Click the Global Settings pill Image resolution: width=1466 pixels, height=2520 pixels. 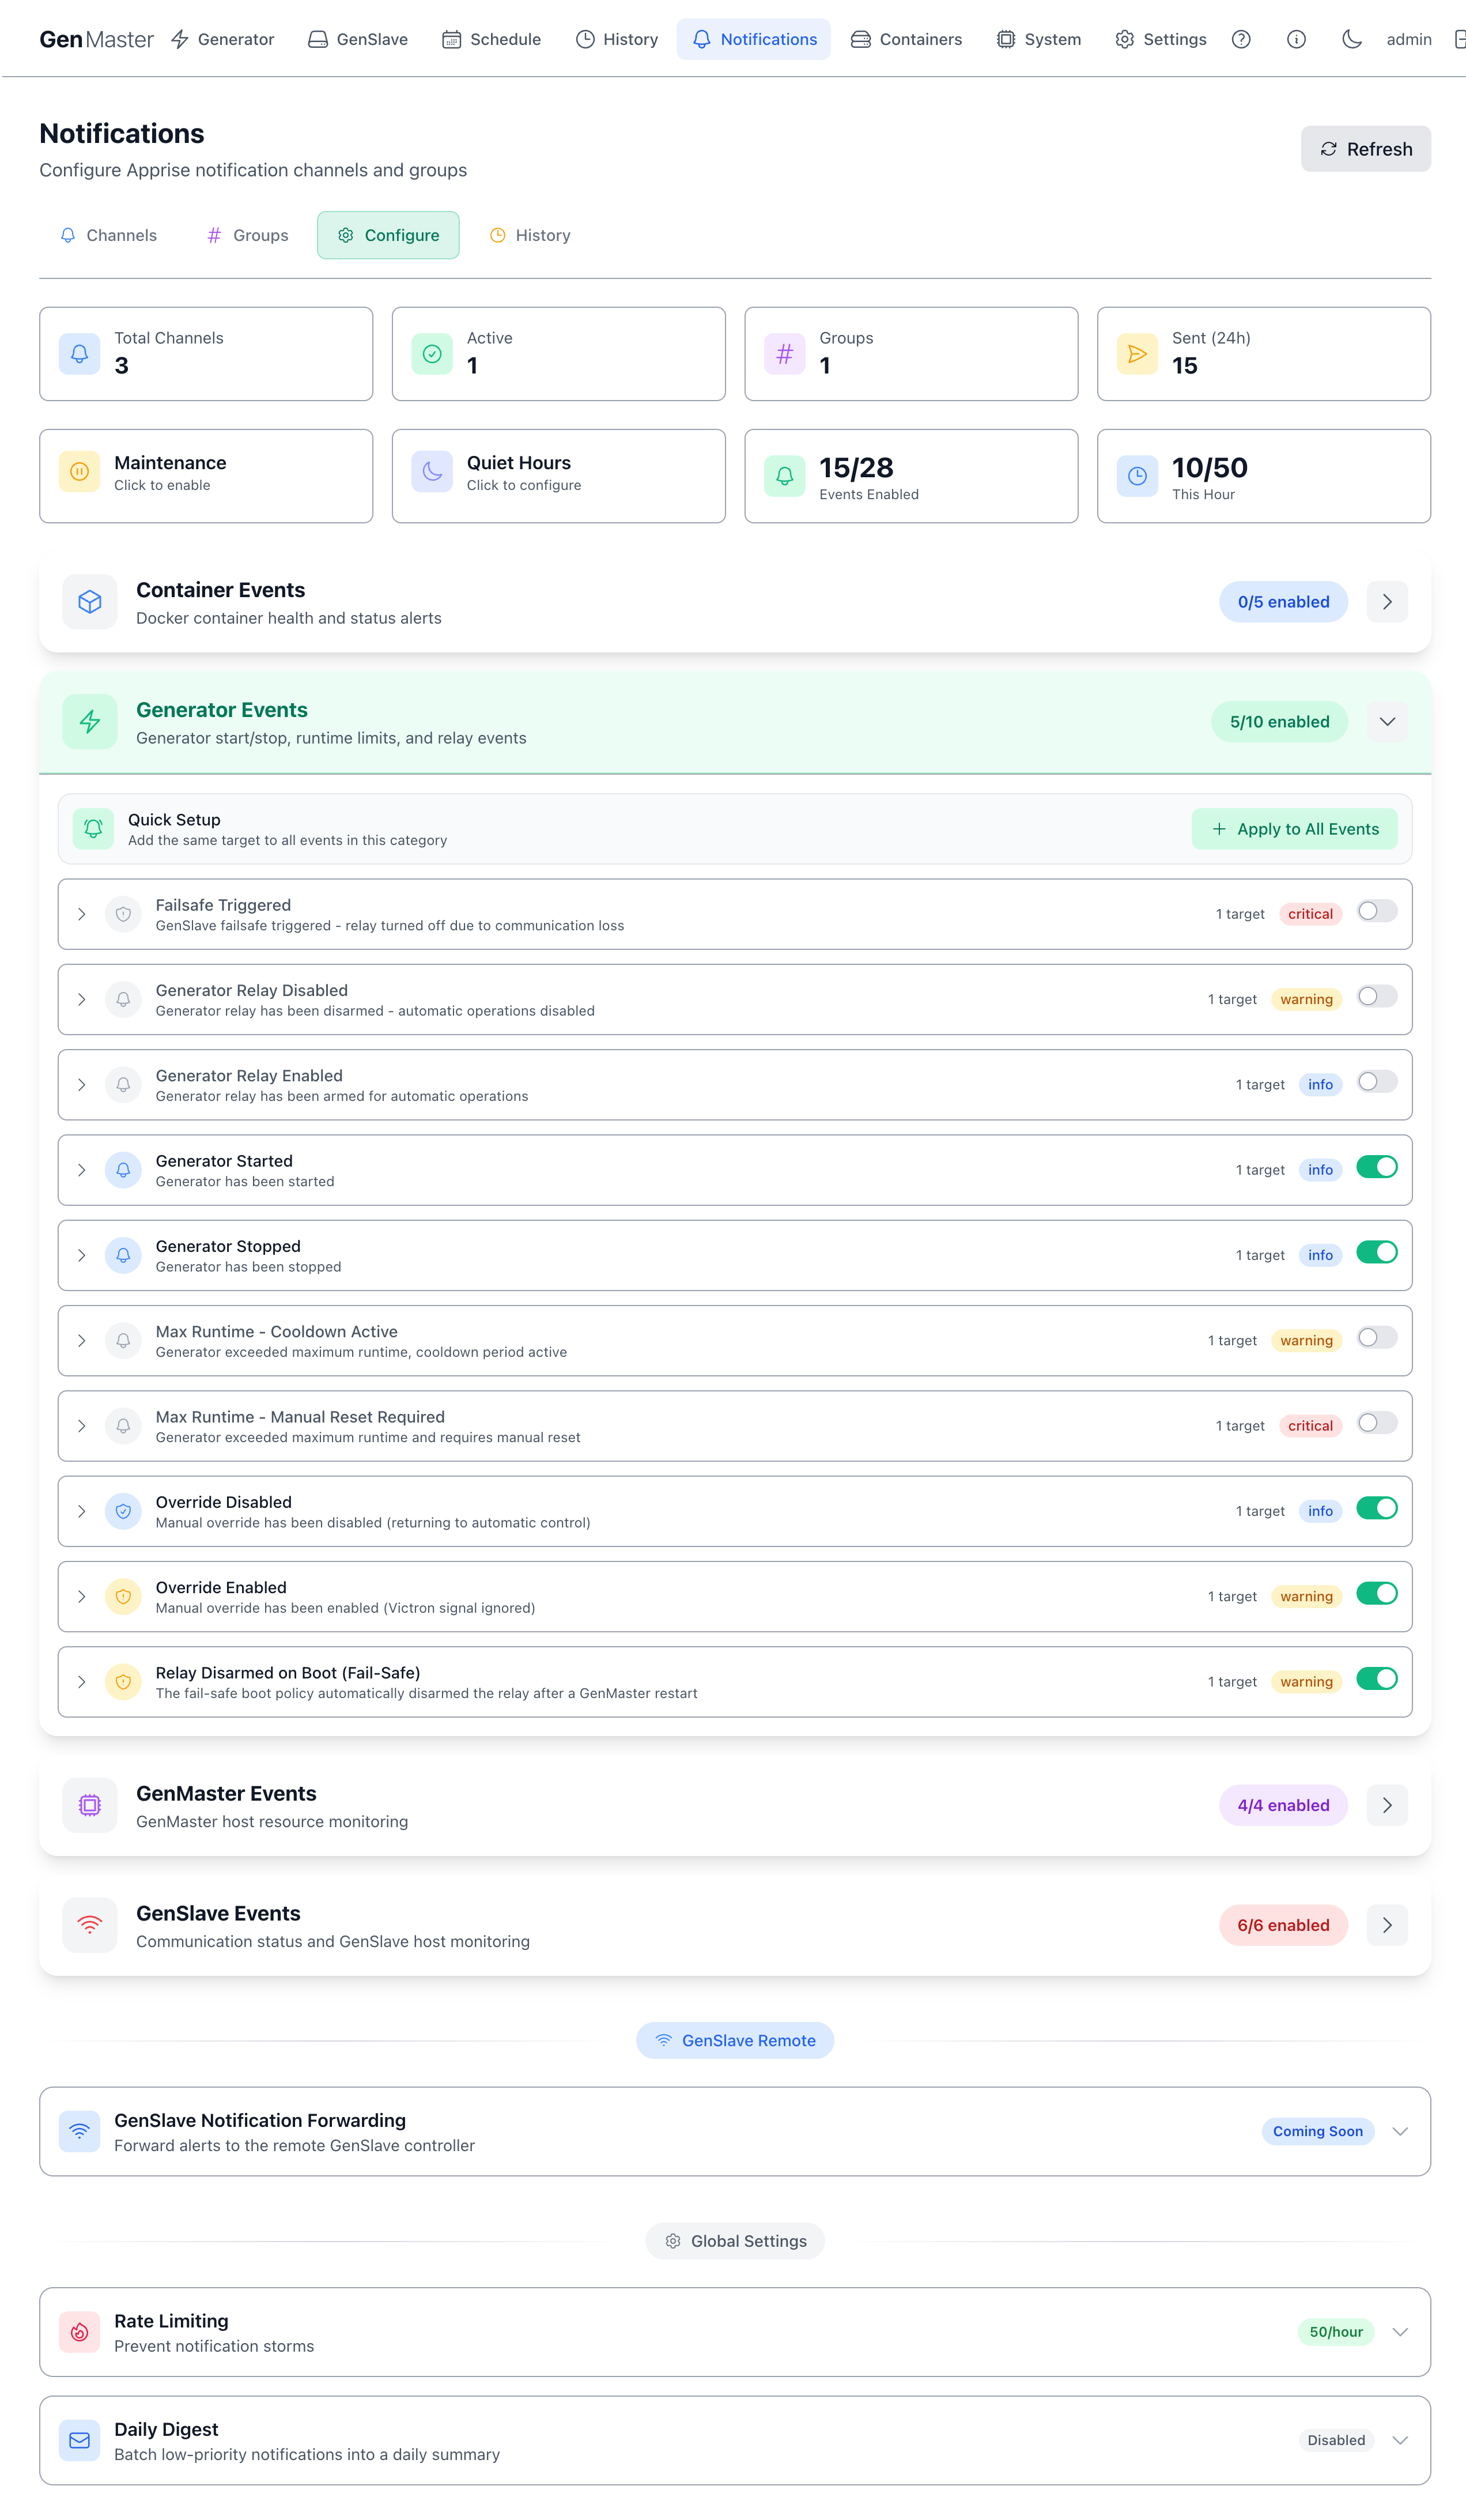coord(735,2242)
